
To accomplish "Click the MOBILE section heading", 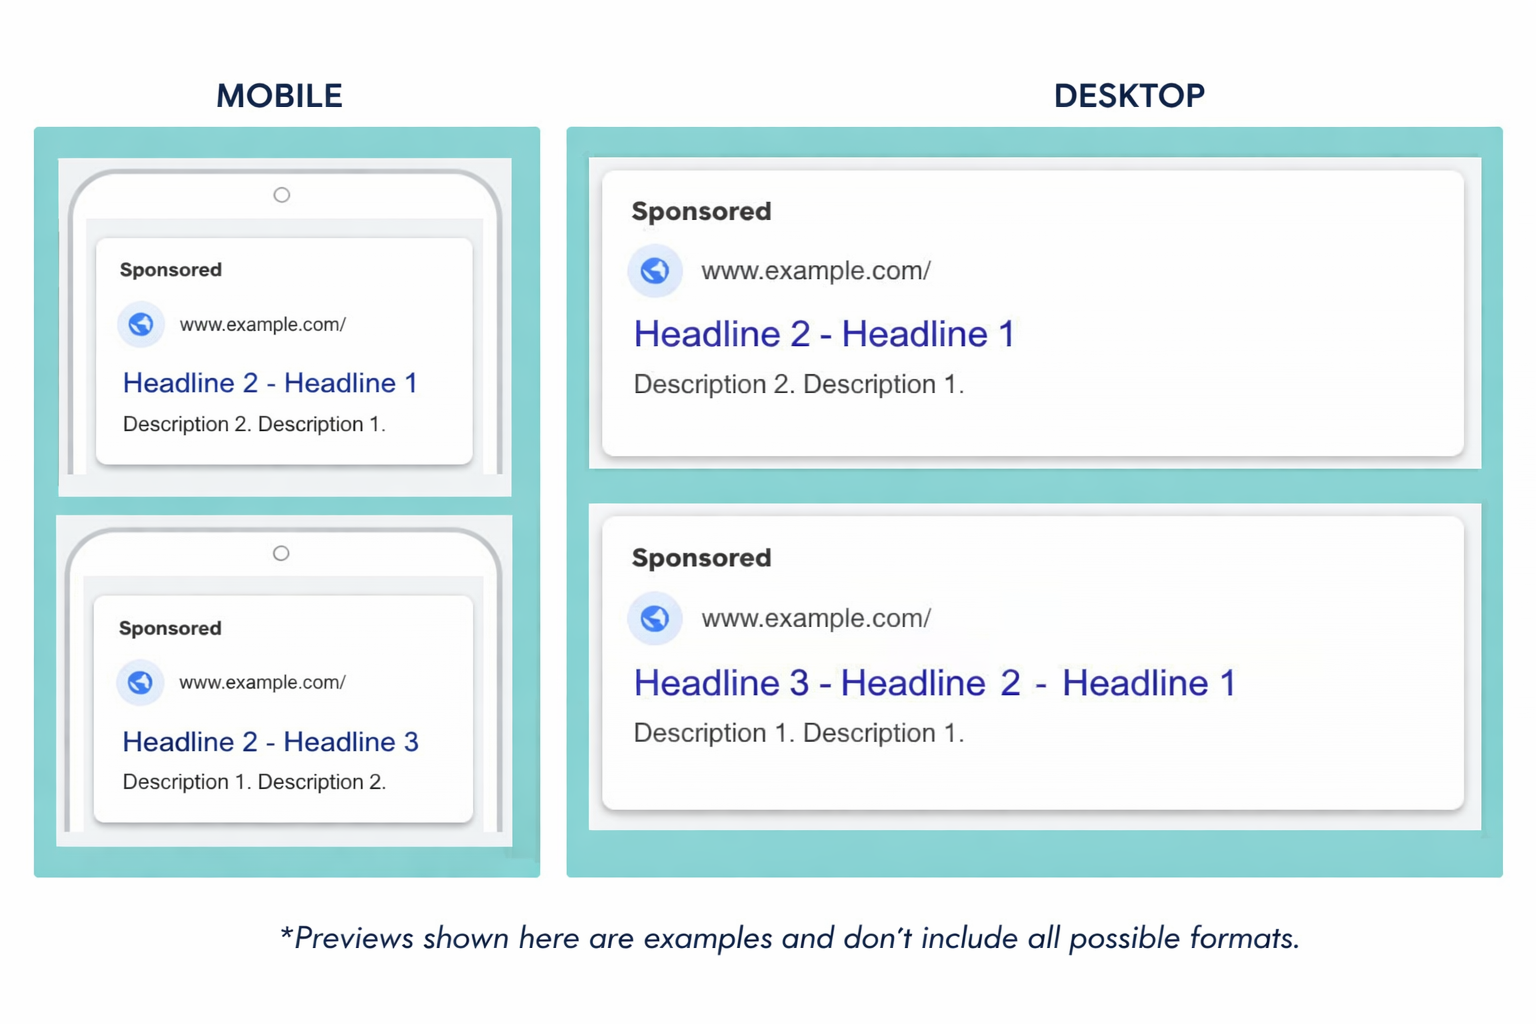I will 279,96.
